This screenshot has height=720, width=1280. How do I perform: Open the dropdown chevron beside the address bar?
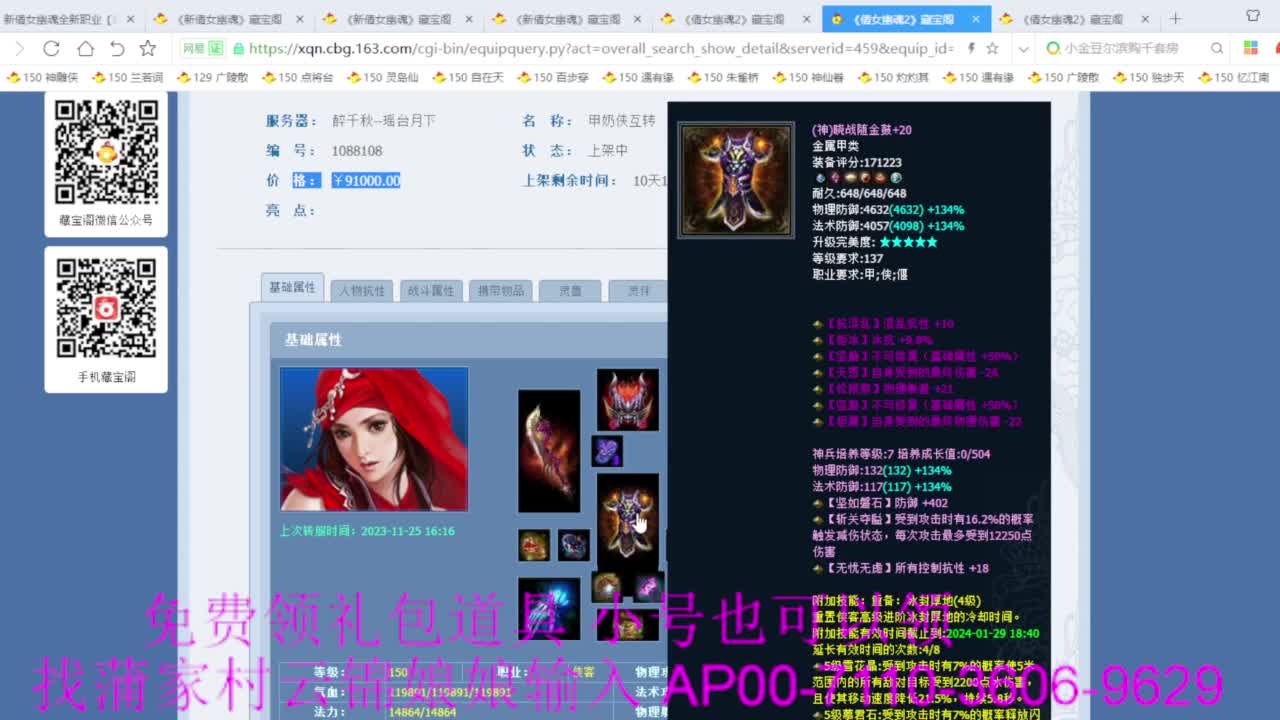tap(1023, 47)
